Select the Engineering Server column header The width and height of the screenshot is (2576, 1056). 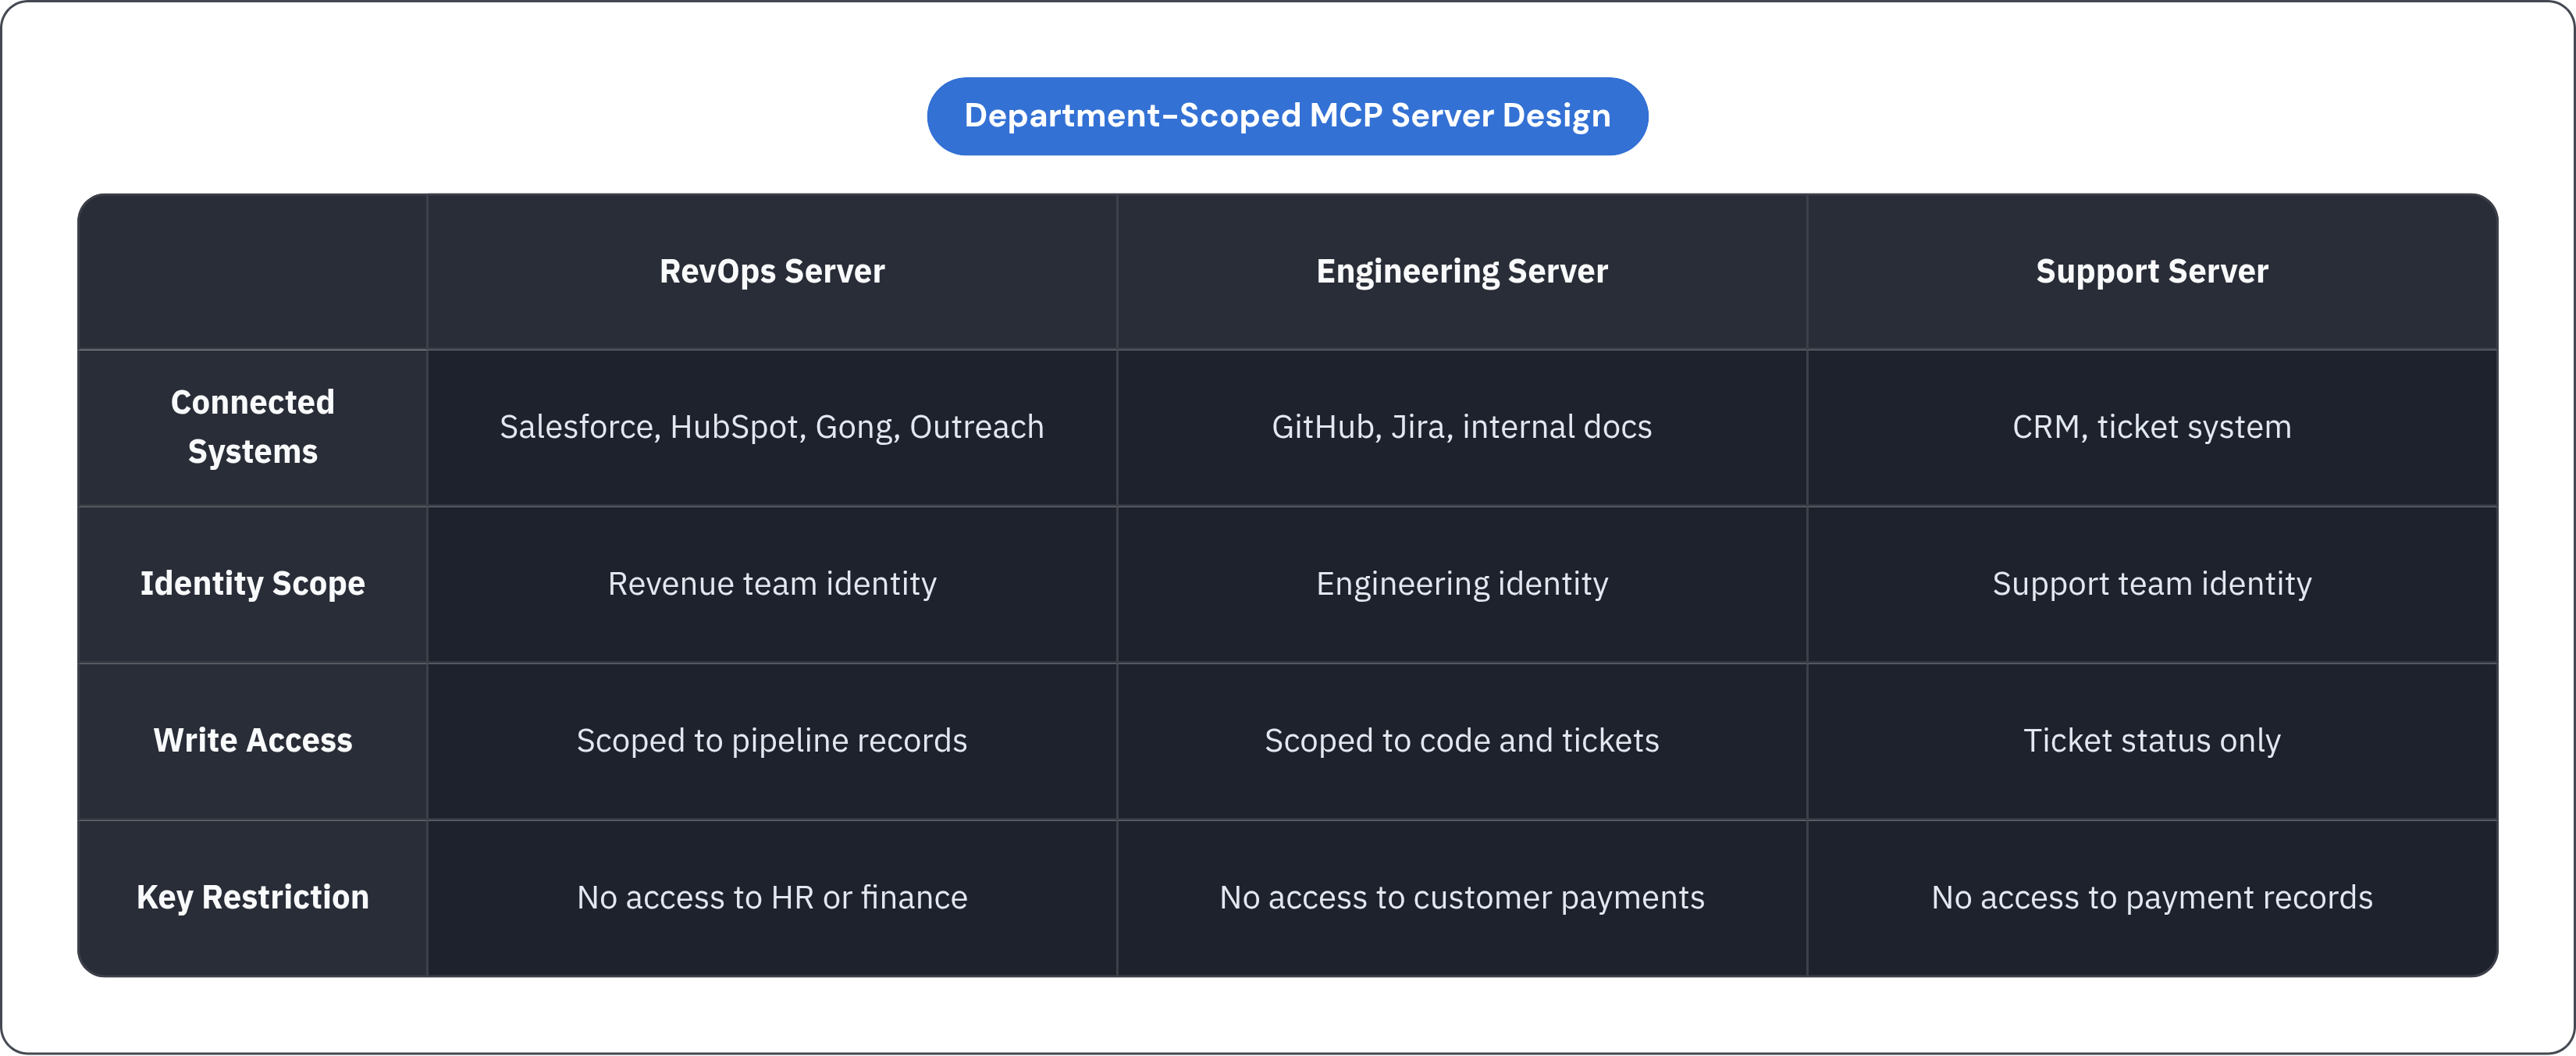click(x=1462, y=272)
